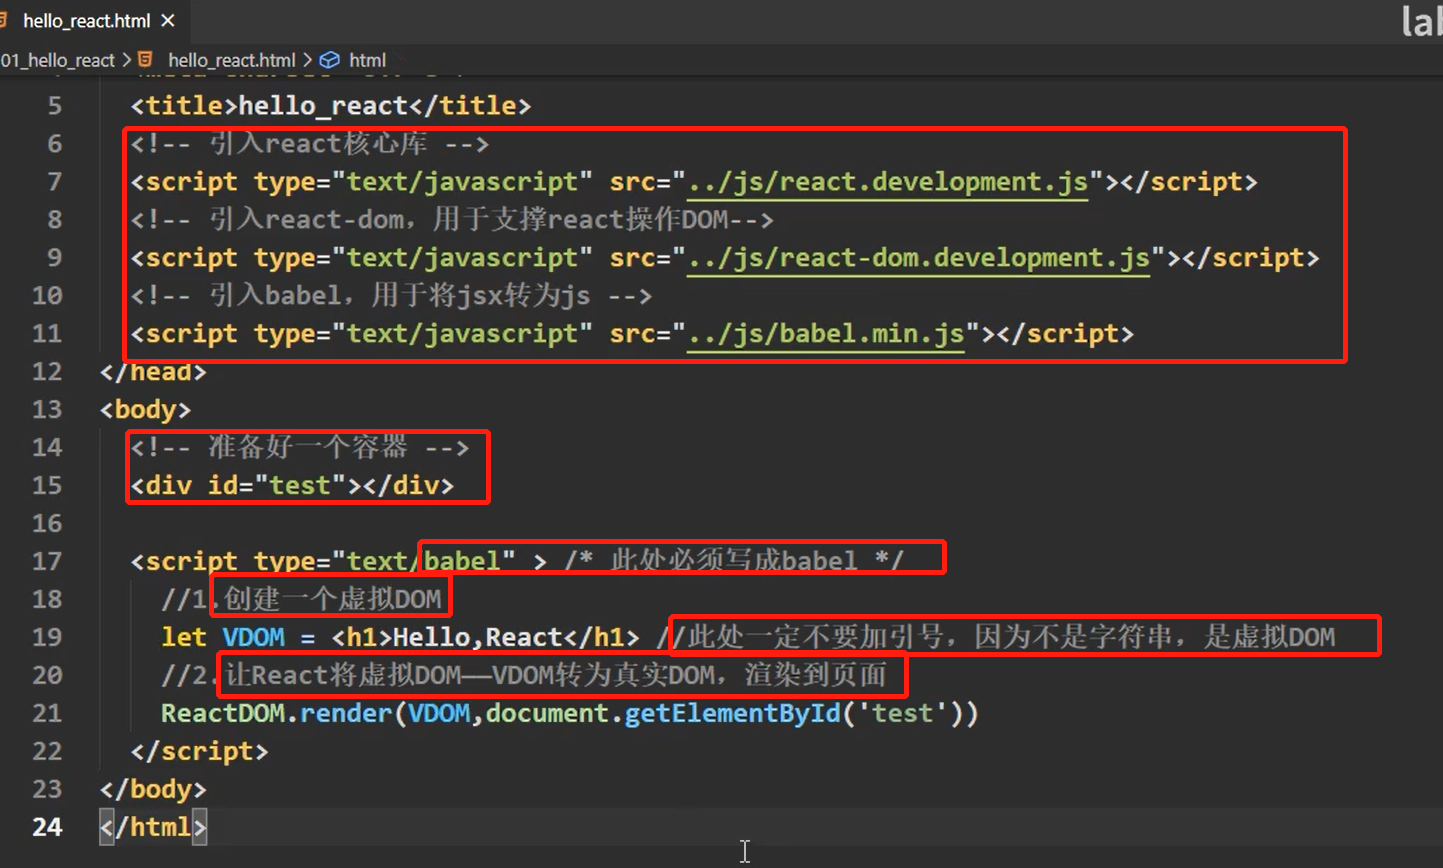Follow the ../js/babel.min.js source link
The width and height of the screenshot is (1443, 868).
click(826, 334)
